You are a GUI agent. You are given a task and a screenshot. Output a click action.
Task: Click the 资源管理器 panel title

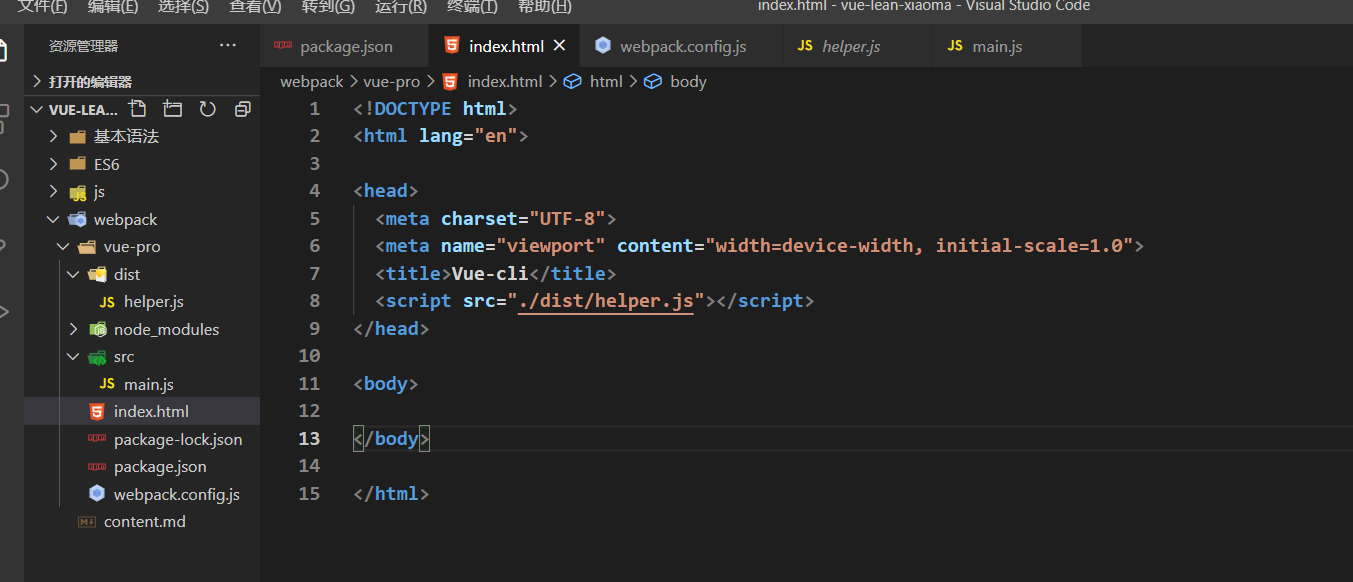pos(83,46)
